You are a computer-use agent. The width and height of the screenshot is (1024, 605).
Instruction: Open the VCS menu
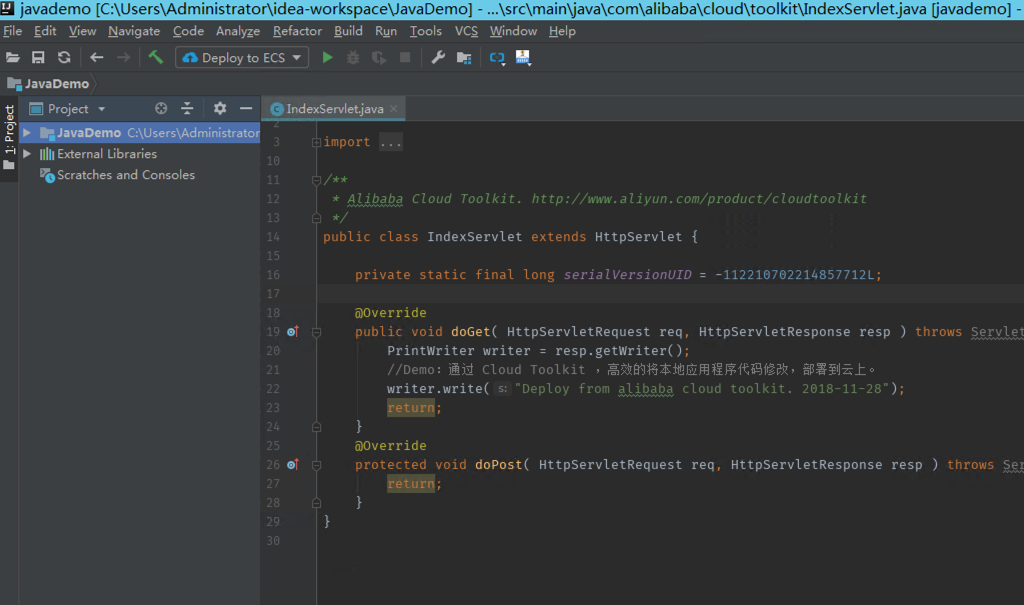(x=466, y=31)
